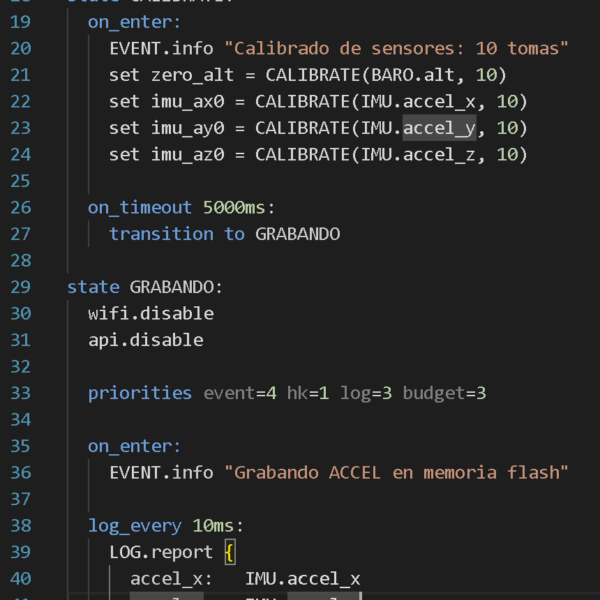Click the imu_ay0 variable name
The image size is (600, 600).
pos(187,128)
